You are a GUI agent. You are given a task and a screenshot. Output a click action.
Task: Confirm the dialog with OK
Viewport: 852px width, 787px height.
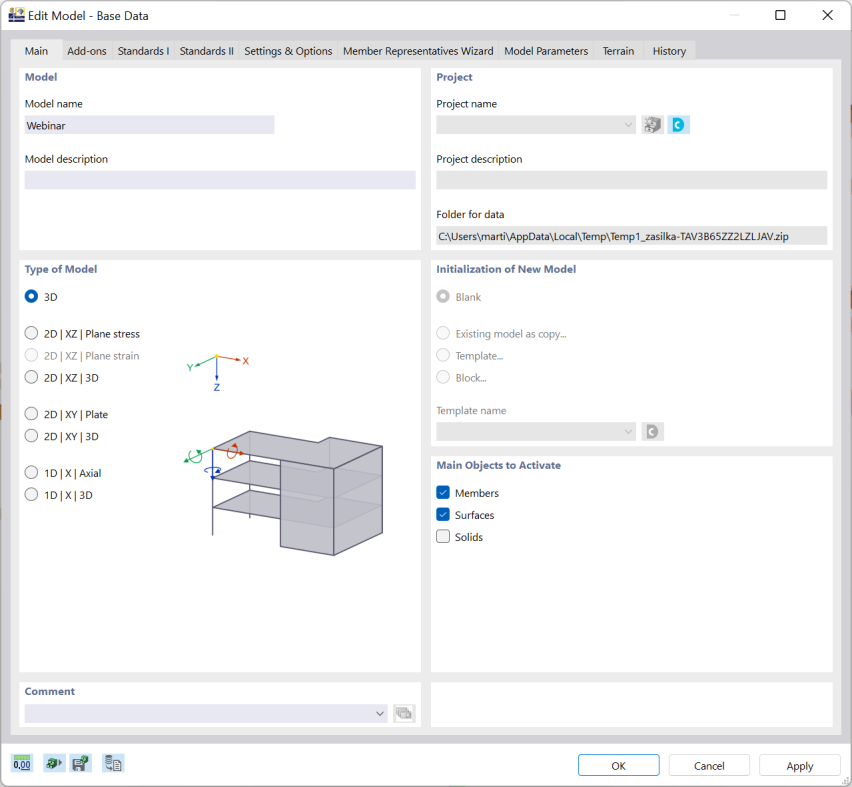[x=618, y=765]
